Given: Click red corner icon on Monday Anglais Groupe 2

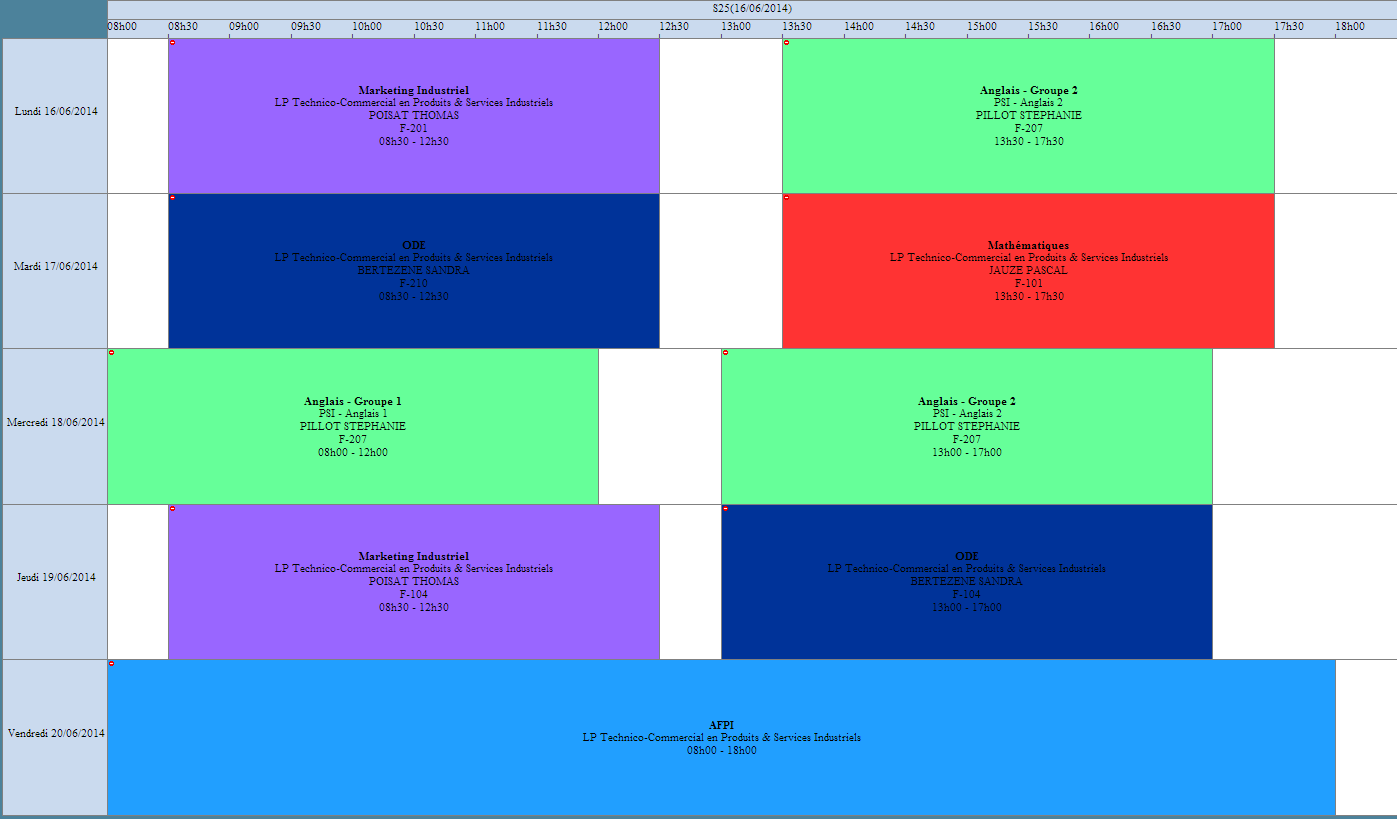Looking at the screenshot, I should coord(786,42).
